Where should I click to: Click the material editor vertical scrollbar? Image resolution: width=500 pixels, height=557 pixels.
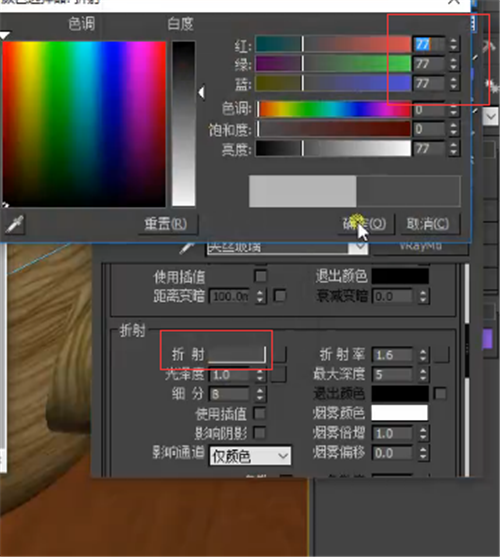[467, 369]
